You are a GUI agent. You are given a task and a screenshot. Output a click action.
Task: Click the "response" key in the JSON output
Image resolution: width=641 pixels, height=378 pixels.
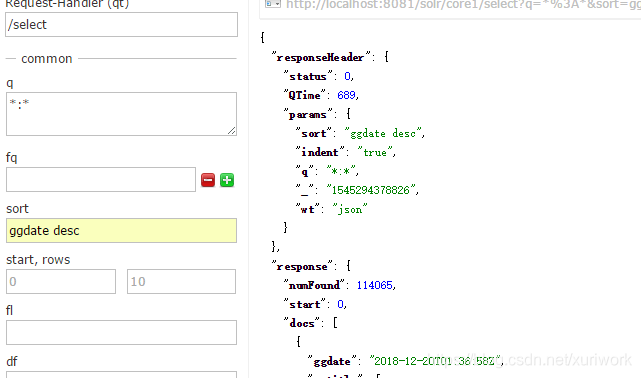[303, 266]
